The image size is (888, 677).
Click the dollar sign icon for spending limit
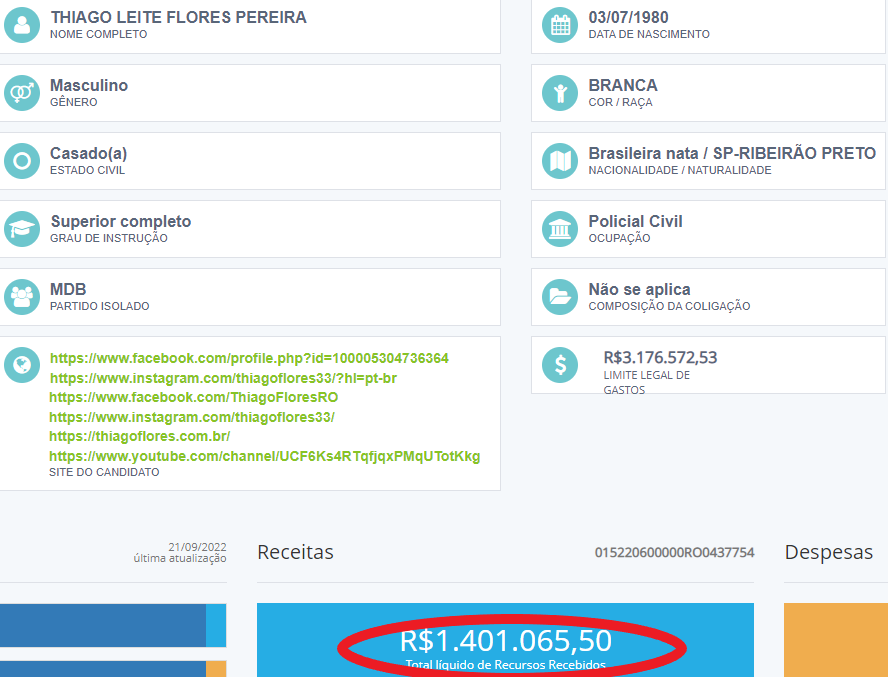560,365
